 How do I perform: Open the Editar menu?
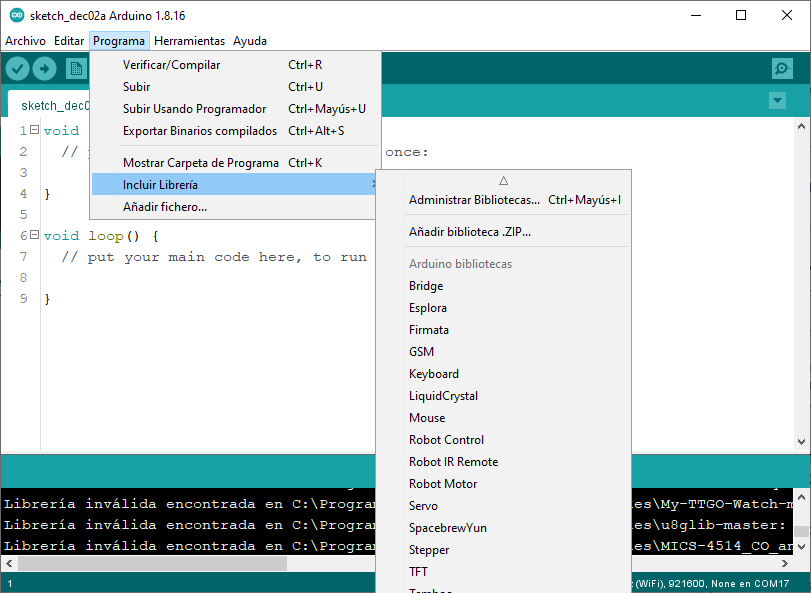[69, 41]
